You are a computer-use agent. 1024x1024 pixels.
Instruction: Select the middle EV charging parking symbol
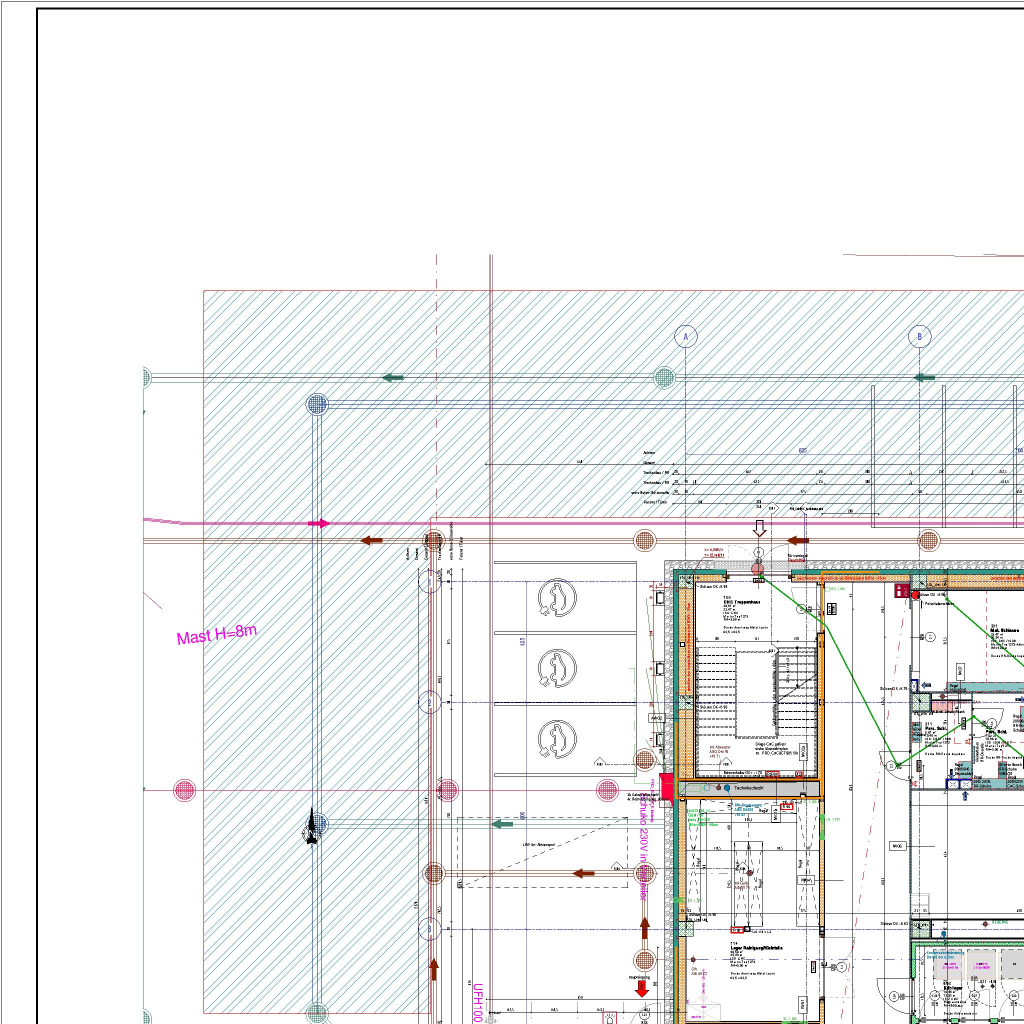pyautogui.click(x=557, y=669)
